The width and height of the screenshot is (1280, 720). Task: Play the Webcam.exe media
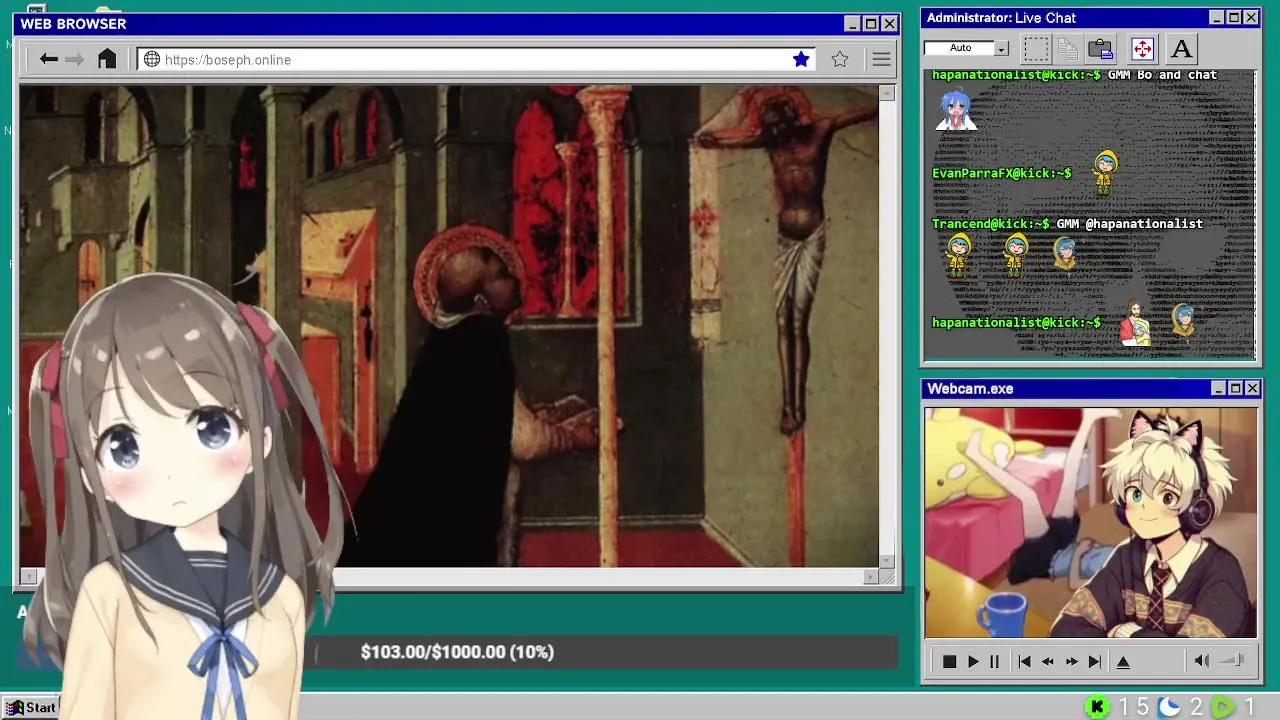point(972,661)
